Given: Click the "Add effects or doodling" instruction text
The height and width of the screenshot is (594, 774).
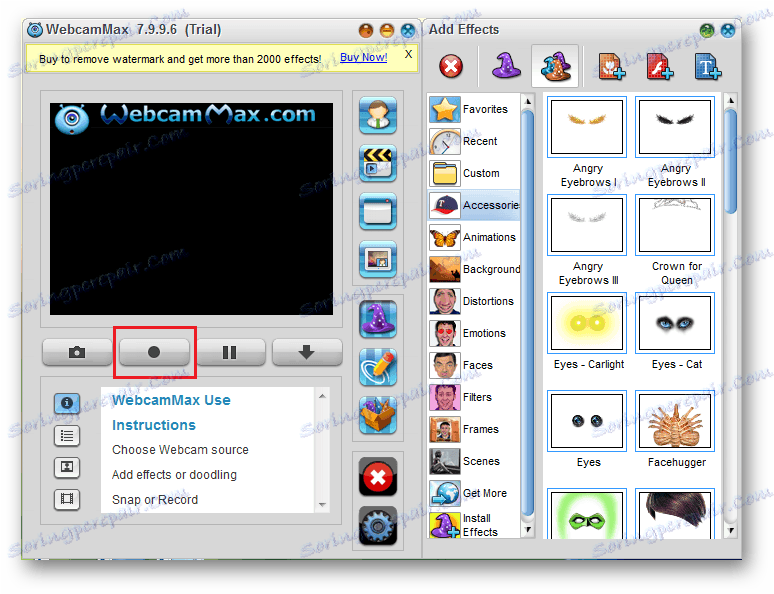Looking at the screenshot, I should coord(174,475).
